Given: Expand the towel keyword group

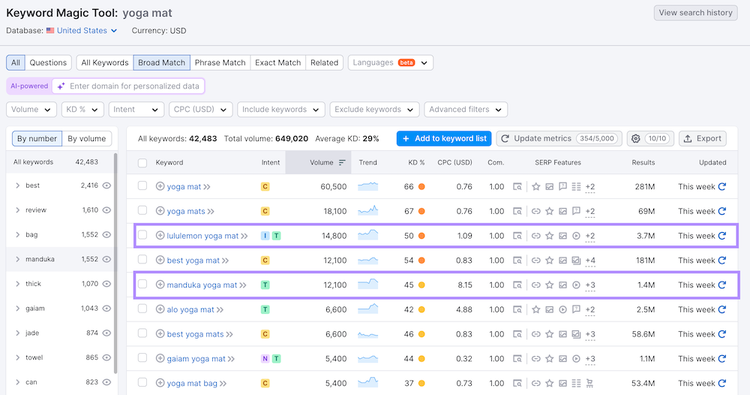Looking at the screenshot, I should pos(18,357).
